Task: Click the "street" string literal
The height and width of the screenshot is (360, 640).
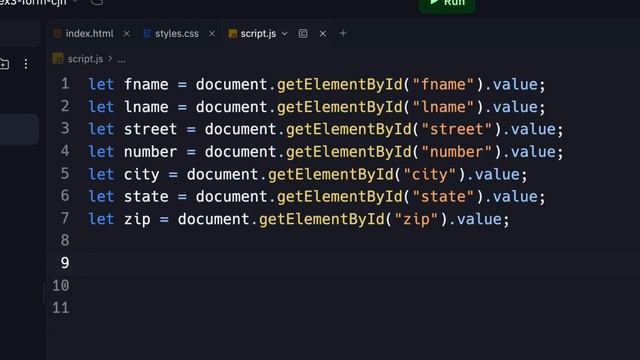Action: coord(457,129)
